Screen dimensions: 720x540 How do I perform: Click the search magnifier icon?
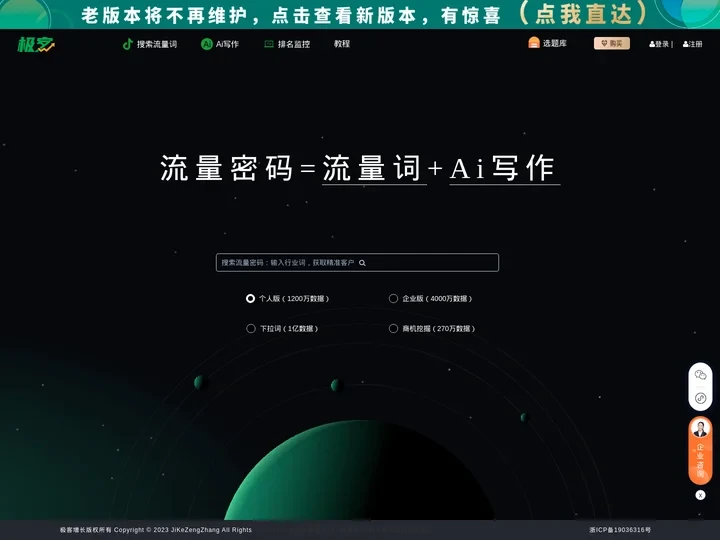[362, 263]
